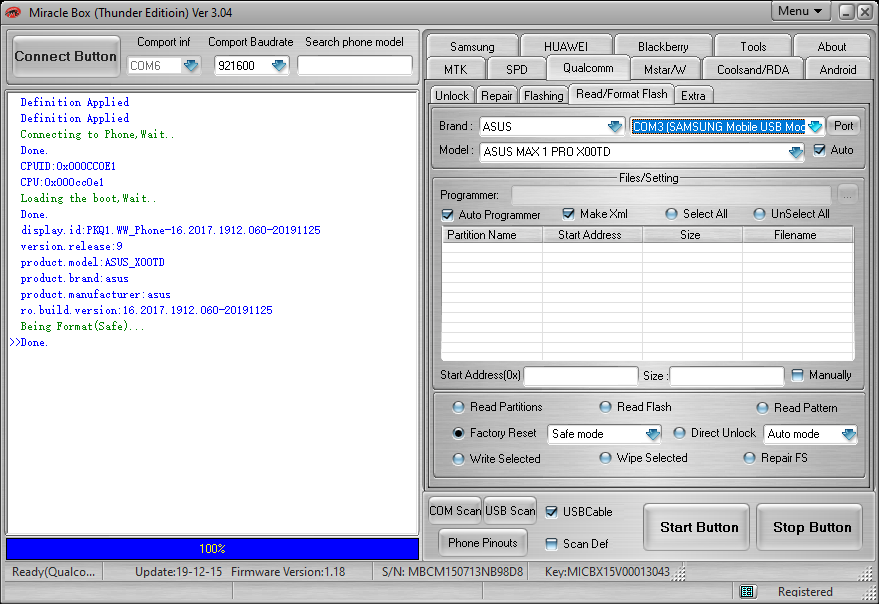Select the Write Selected option
879x604 pixels.
(x=459, y=459)
